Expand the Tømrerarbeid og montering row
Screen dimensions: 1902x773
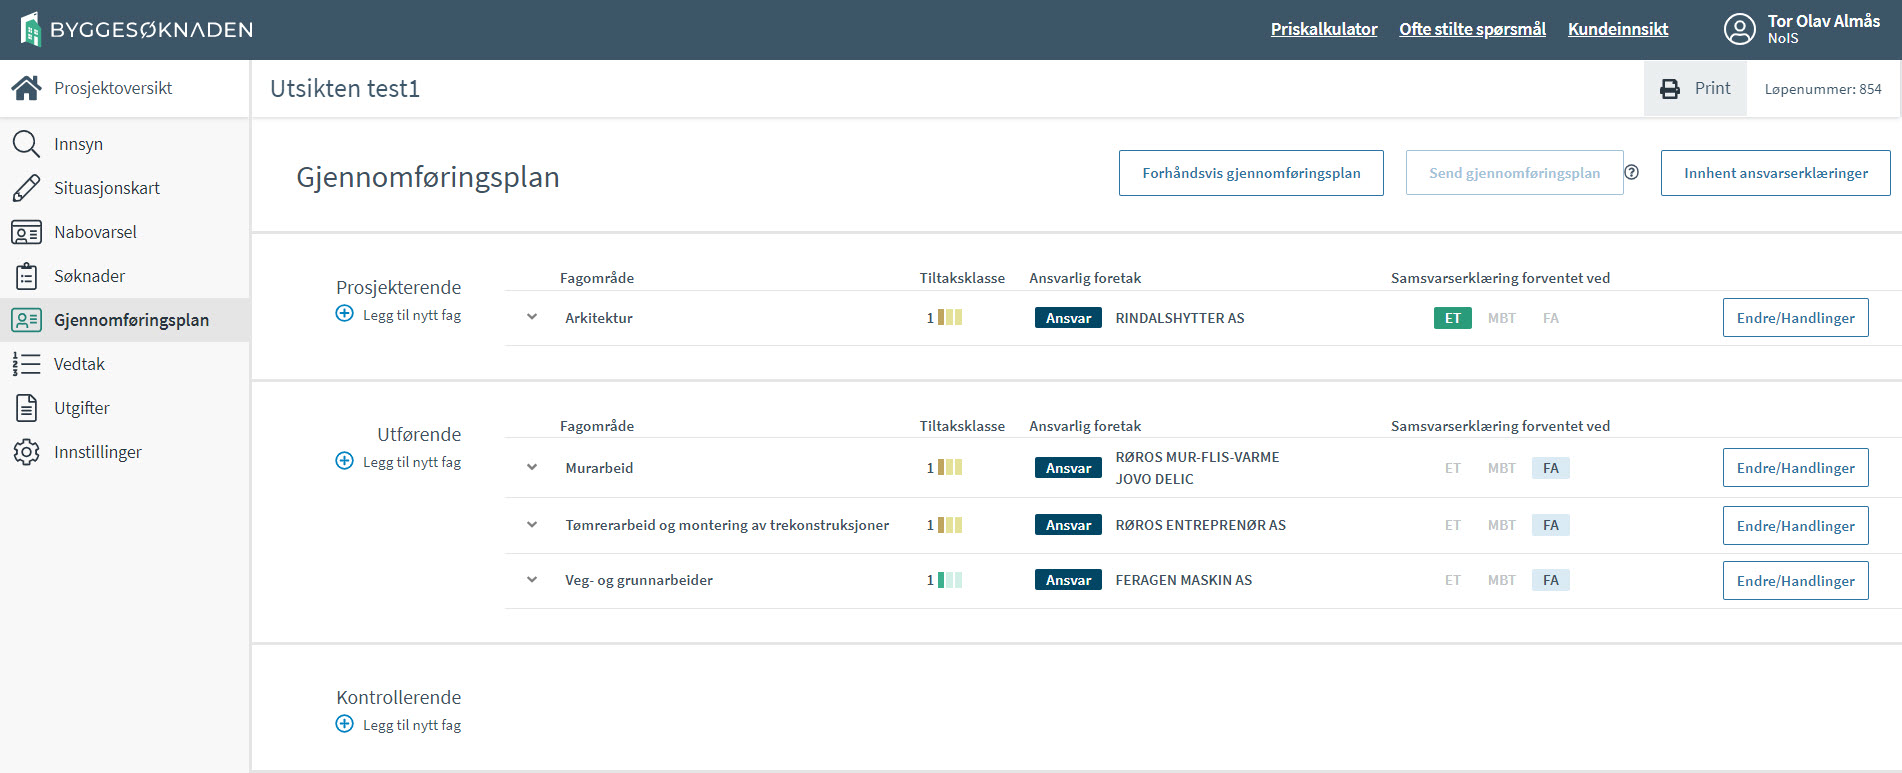click(532, 524)
